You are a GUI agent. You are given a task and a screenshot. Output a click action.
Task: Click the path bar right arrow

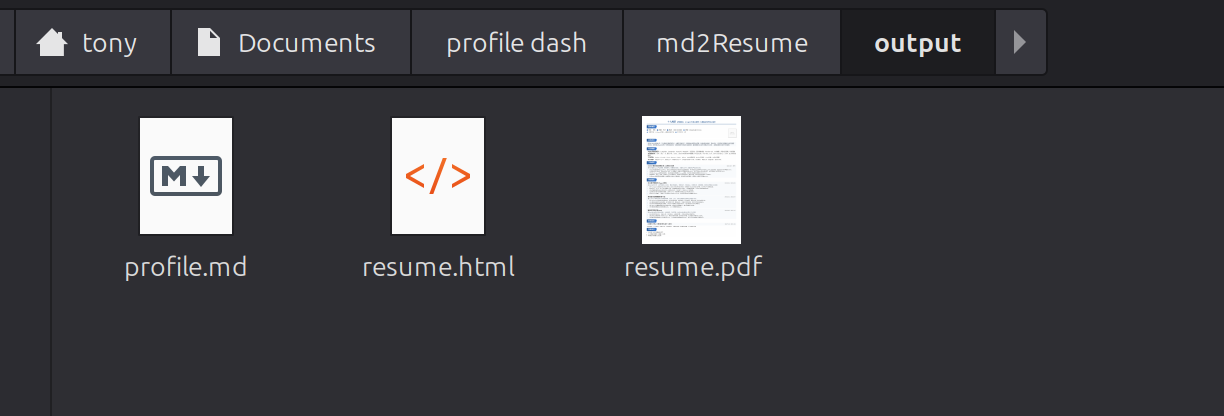click(x=1020, y=42)
